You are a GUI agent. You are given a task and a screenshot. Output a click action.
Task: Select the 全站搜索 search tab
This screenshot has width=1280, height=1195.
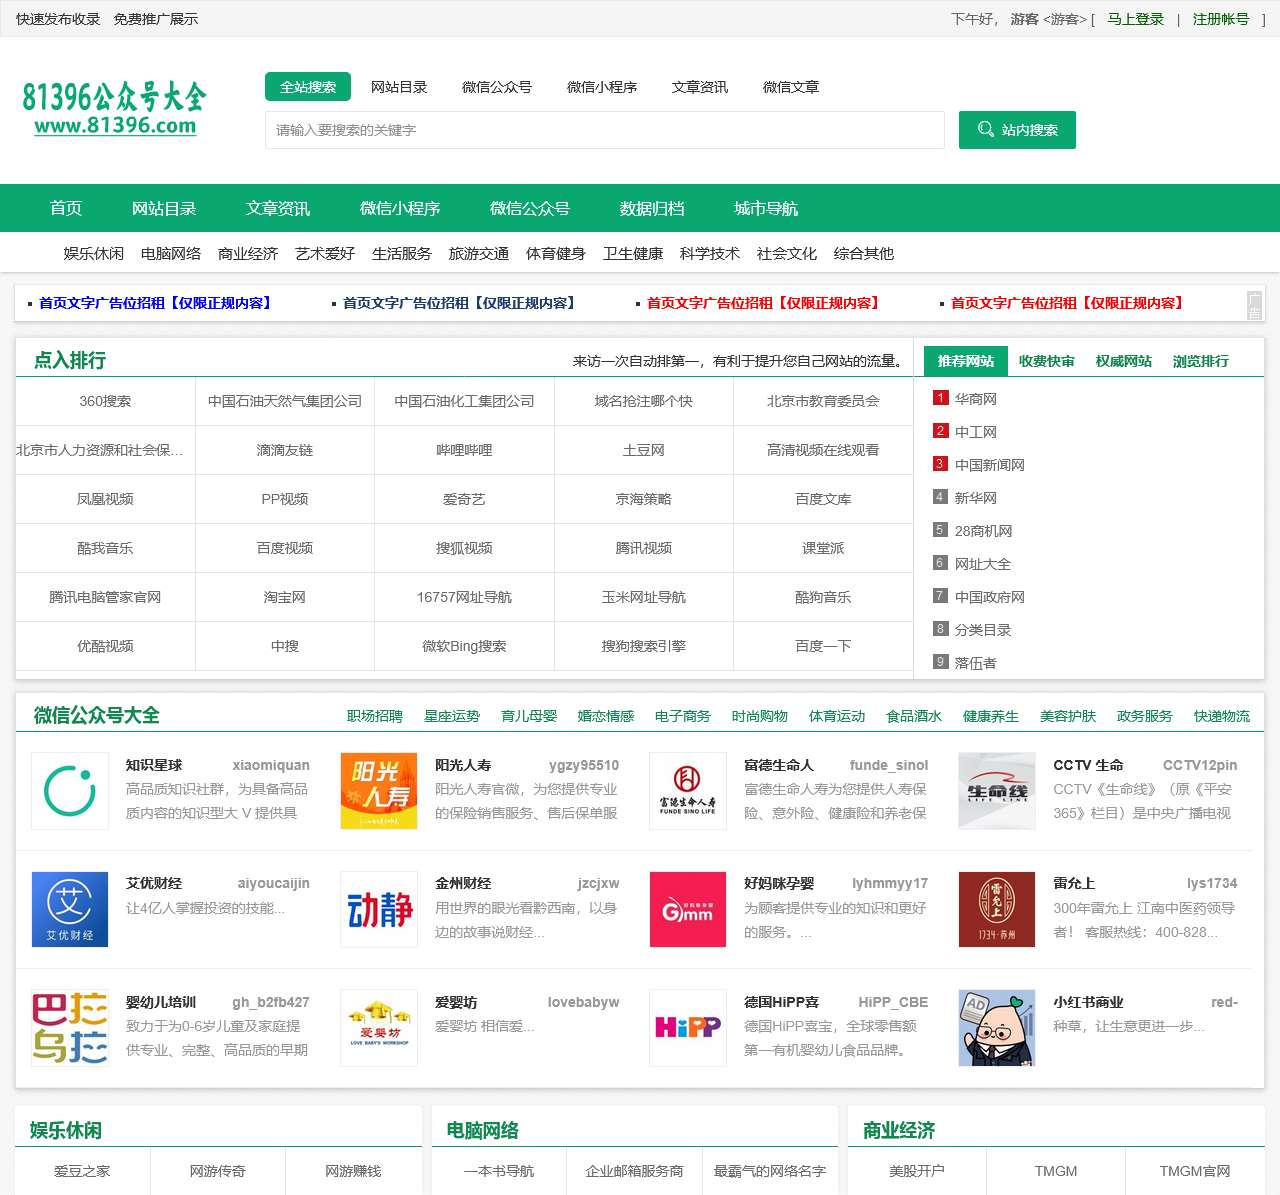[308, 87]
